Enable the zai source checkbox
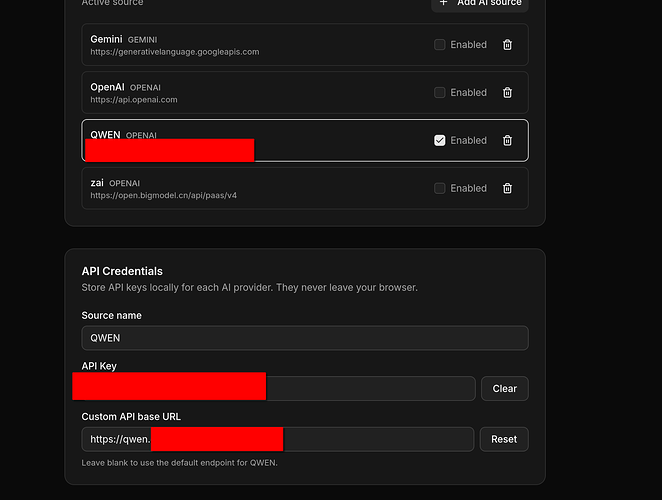This screenshot has height=500, width=662. [440, 188]
